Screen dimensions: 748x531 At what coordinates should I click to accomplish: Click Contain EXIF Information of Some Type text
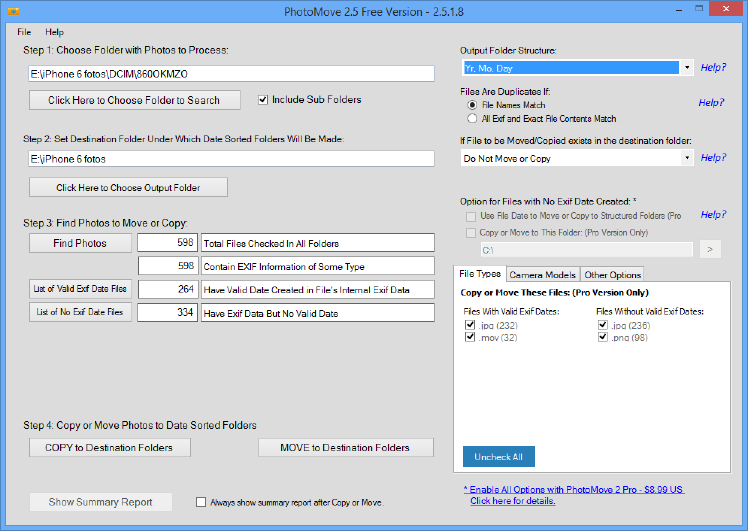click(284, 267)
